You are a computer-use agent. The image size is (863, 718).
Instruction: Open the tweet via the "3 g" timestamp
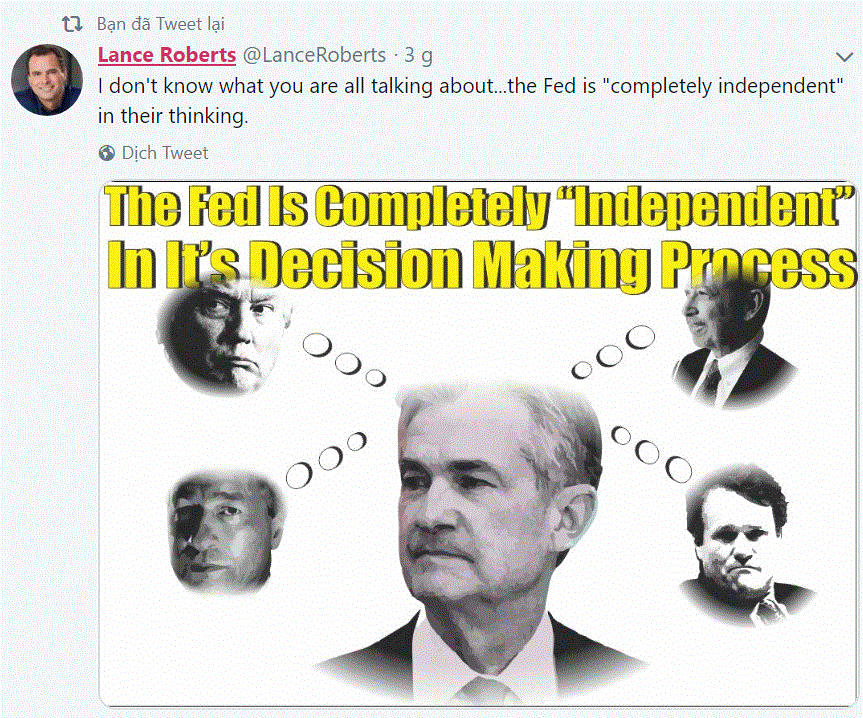tap(418, 55)
